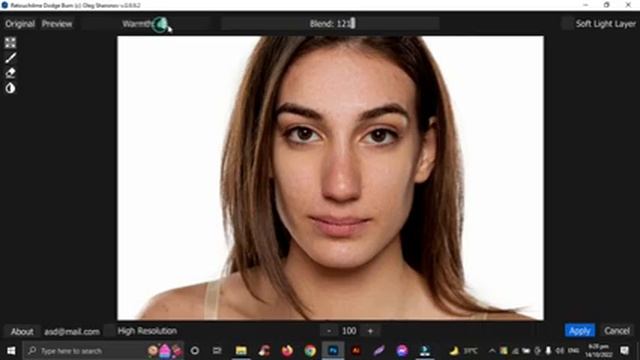Open the weather widget on taskbar
Viewport: 640px width, 360px height.
pyautogui.click(x=464, y=351)
